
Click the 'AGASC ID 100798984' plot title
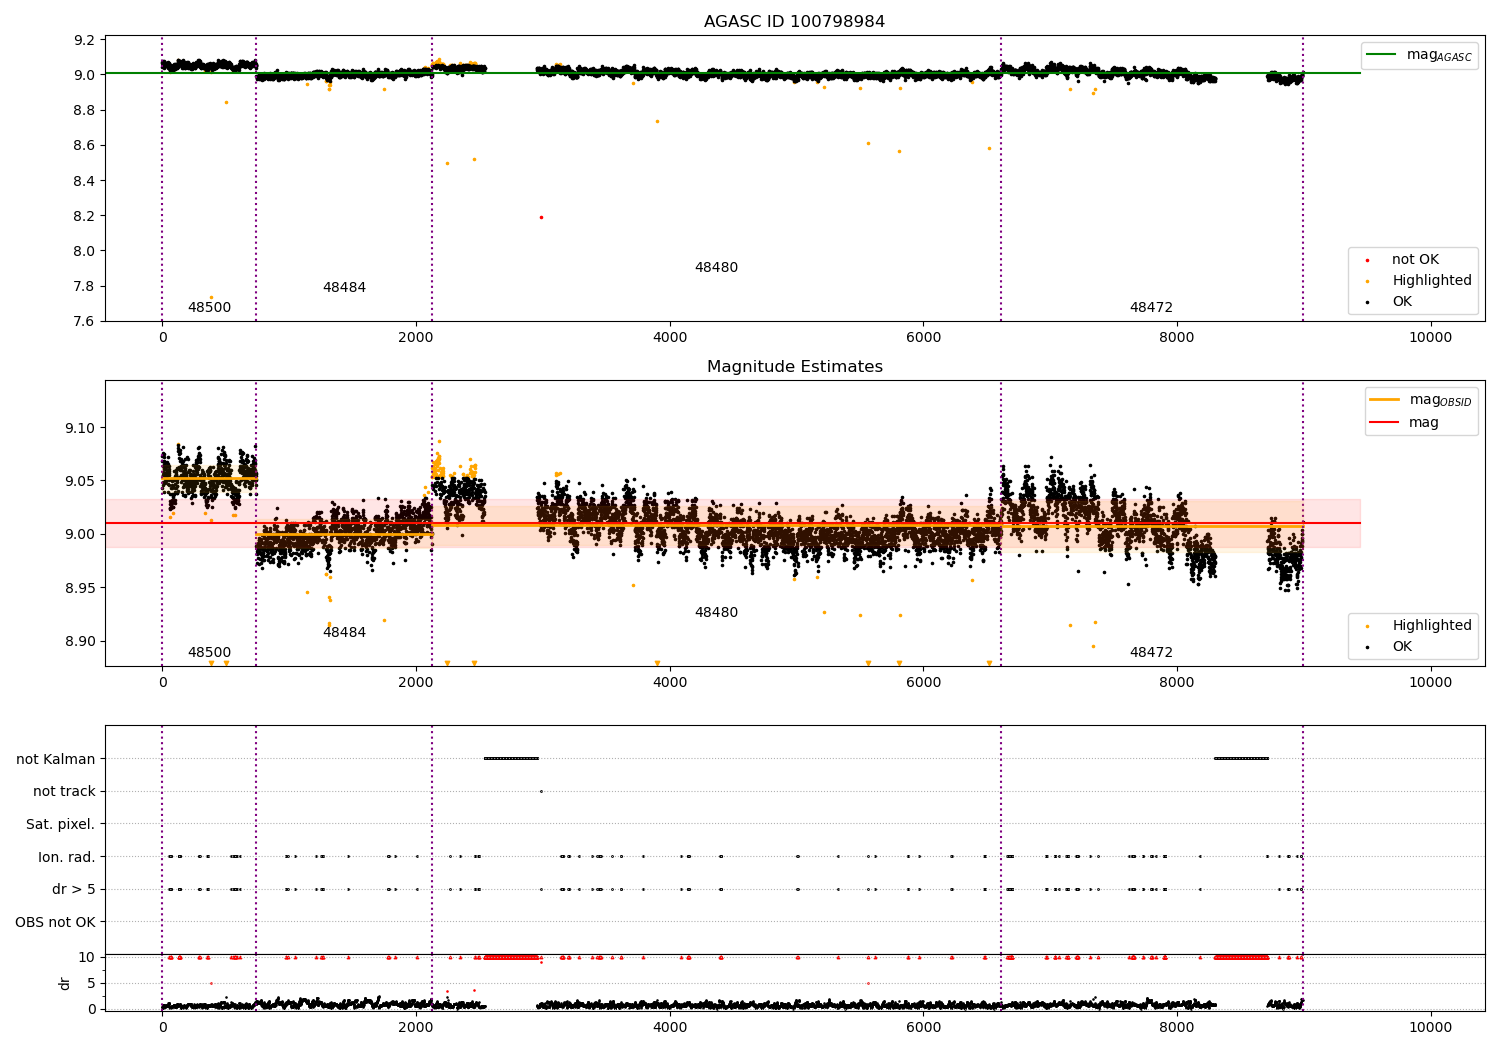point(794,21)
